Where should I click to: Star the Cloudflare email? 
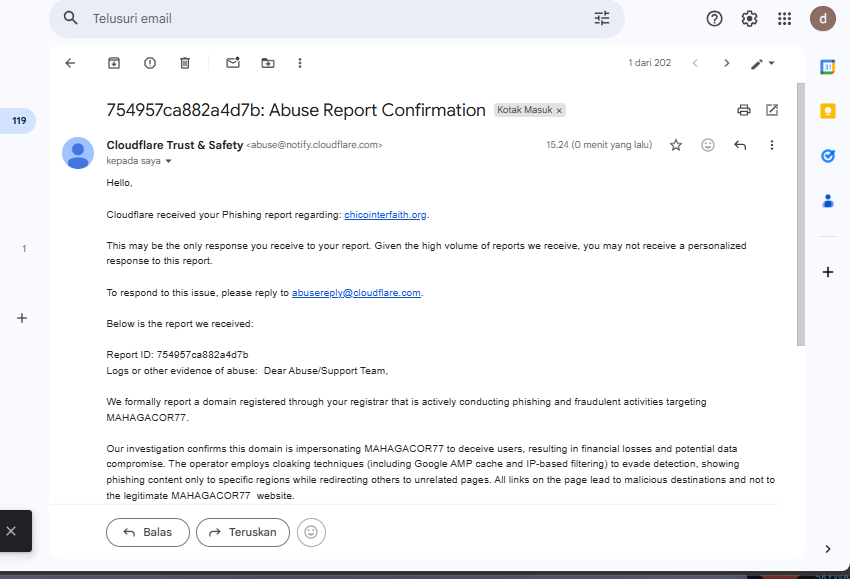pyautogui.click(x=675, y=145)
